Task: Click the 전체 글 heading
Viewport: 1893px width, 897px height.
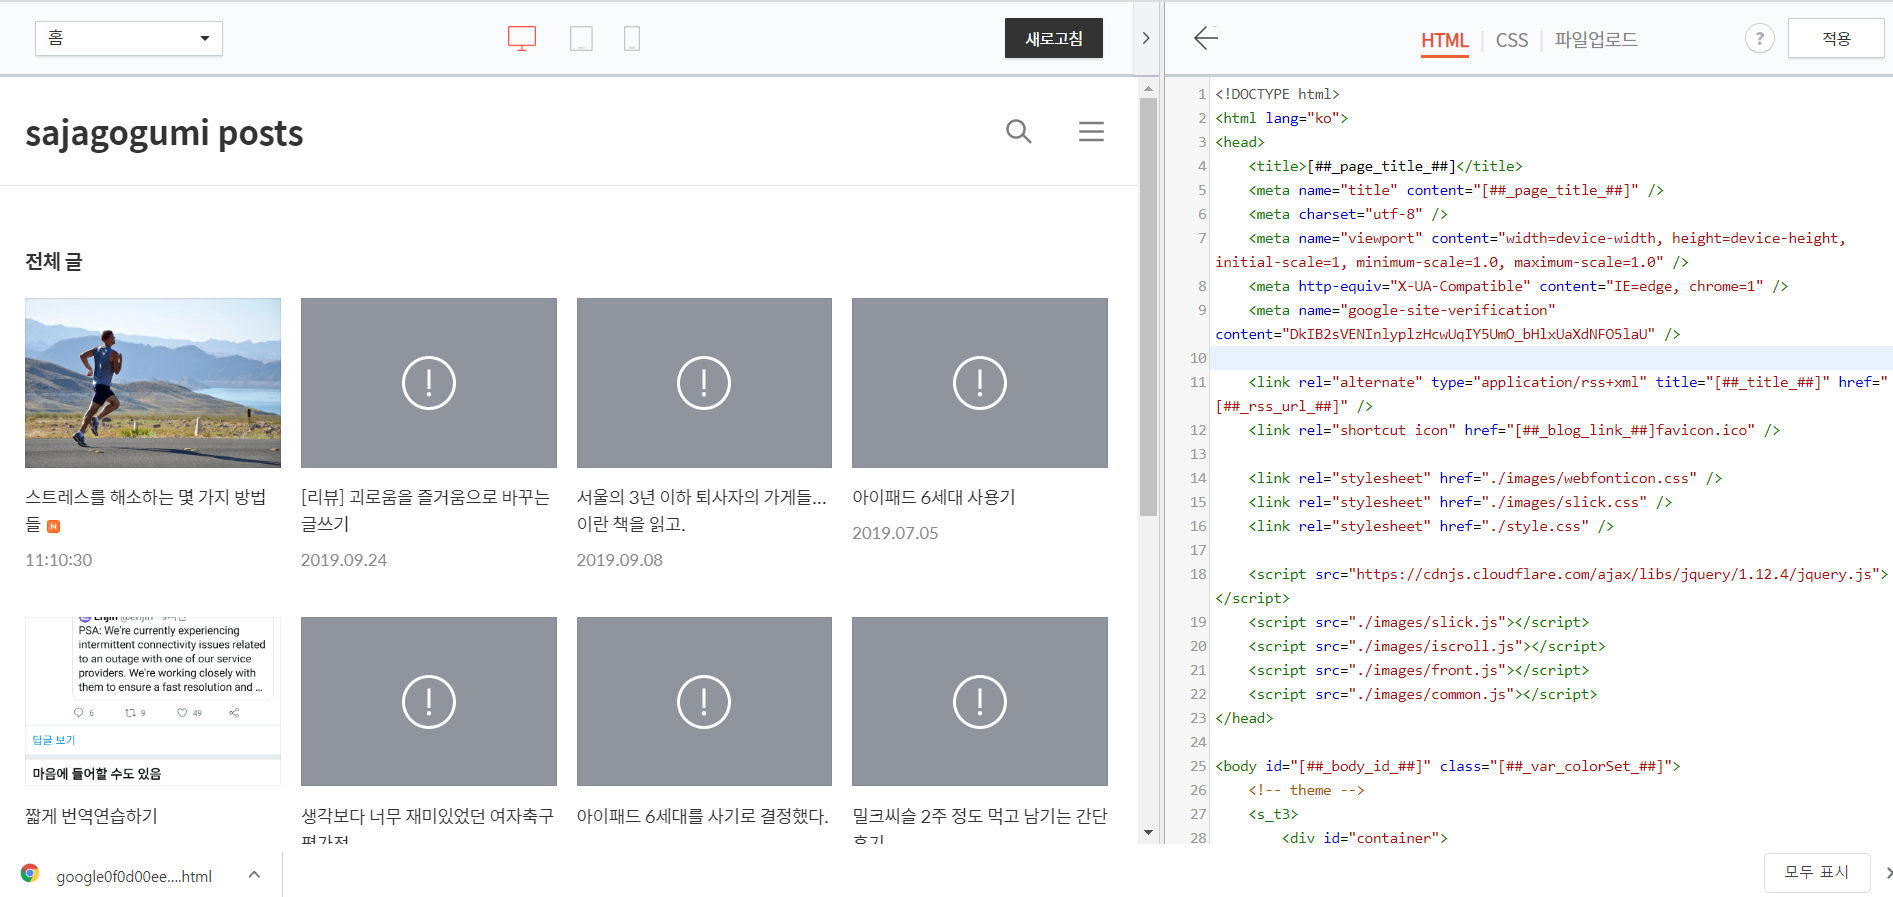Action: [54, 262]
